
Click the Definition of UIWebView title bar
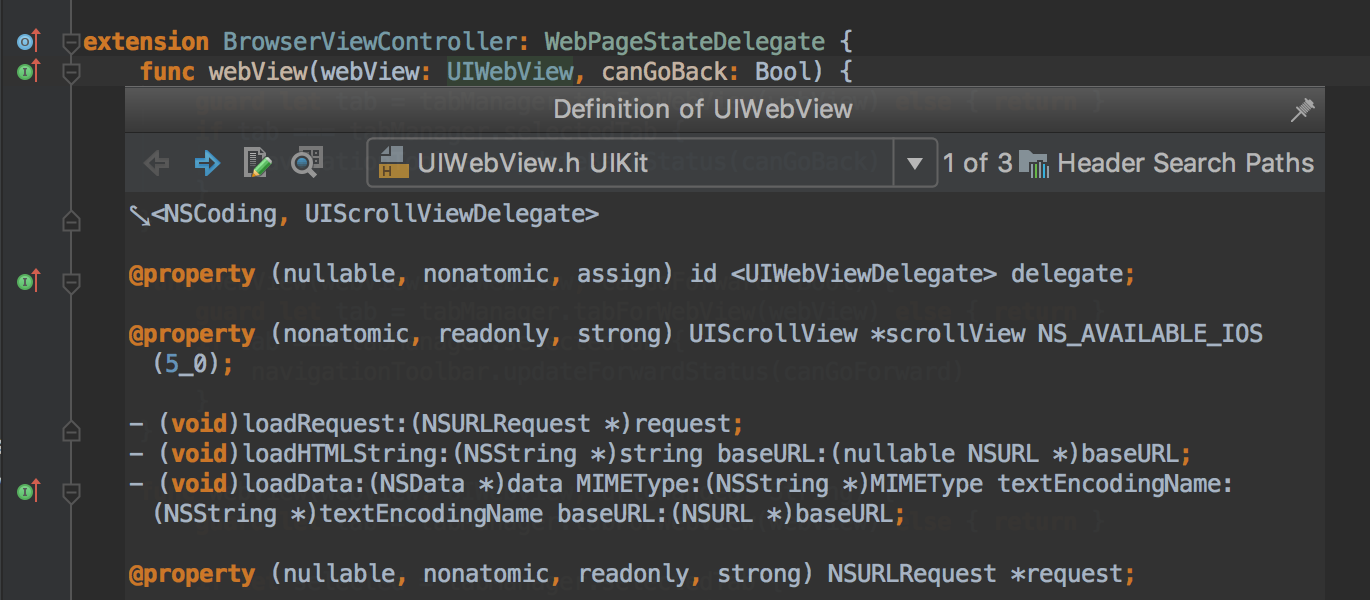pyautogui.click(x=702, y=109)
